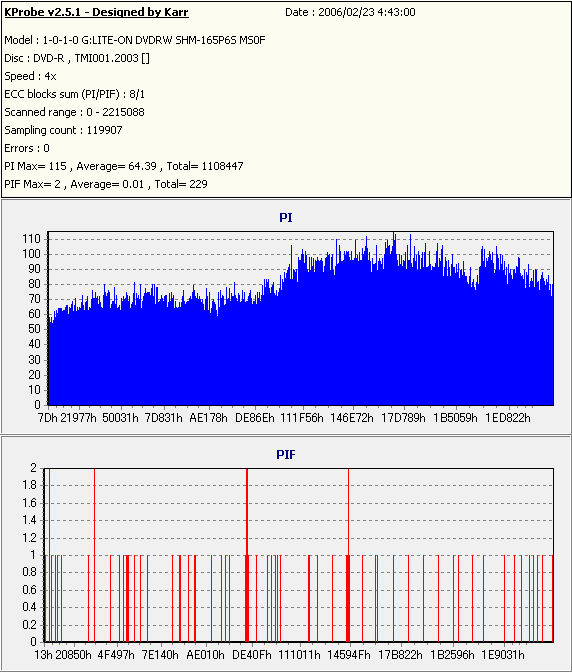Click the PIF spike near DE40Fh
572x672 pixels.
click(247, 555)
